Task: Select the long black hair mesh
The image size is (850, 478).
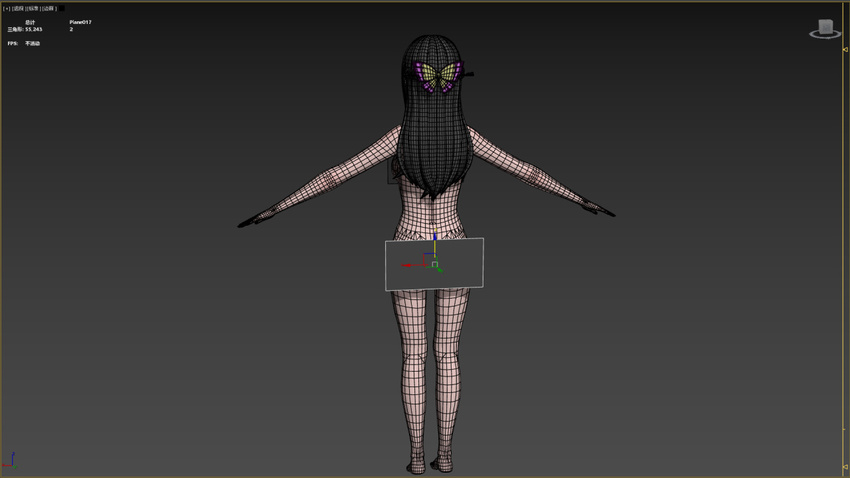Action: [x=435, y=130]
